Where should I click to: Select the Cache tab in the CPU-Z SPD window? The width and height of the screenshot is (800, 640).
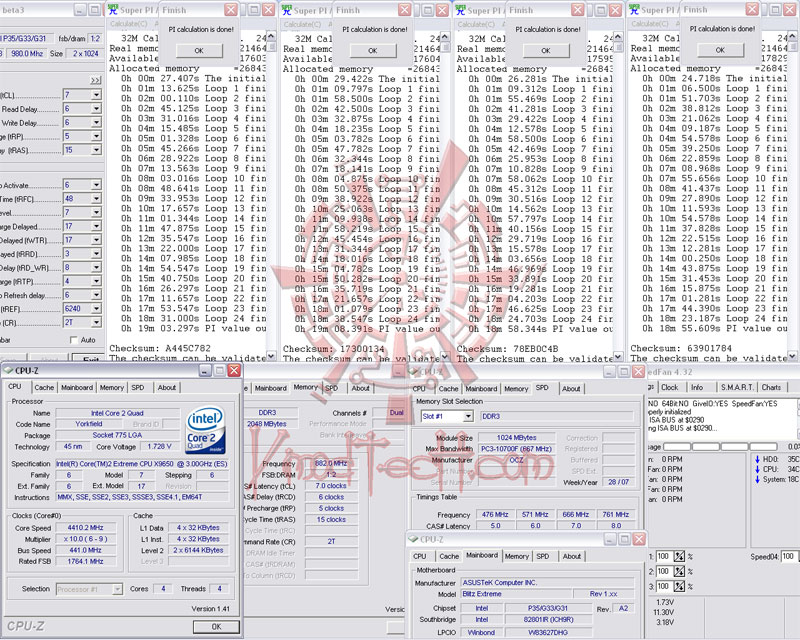pos(448,389)
